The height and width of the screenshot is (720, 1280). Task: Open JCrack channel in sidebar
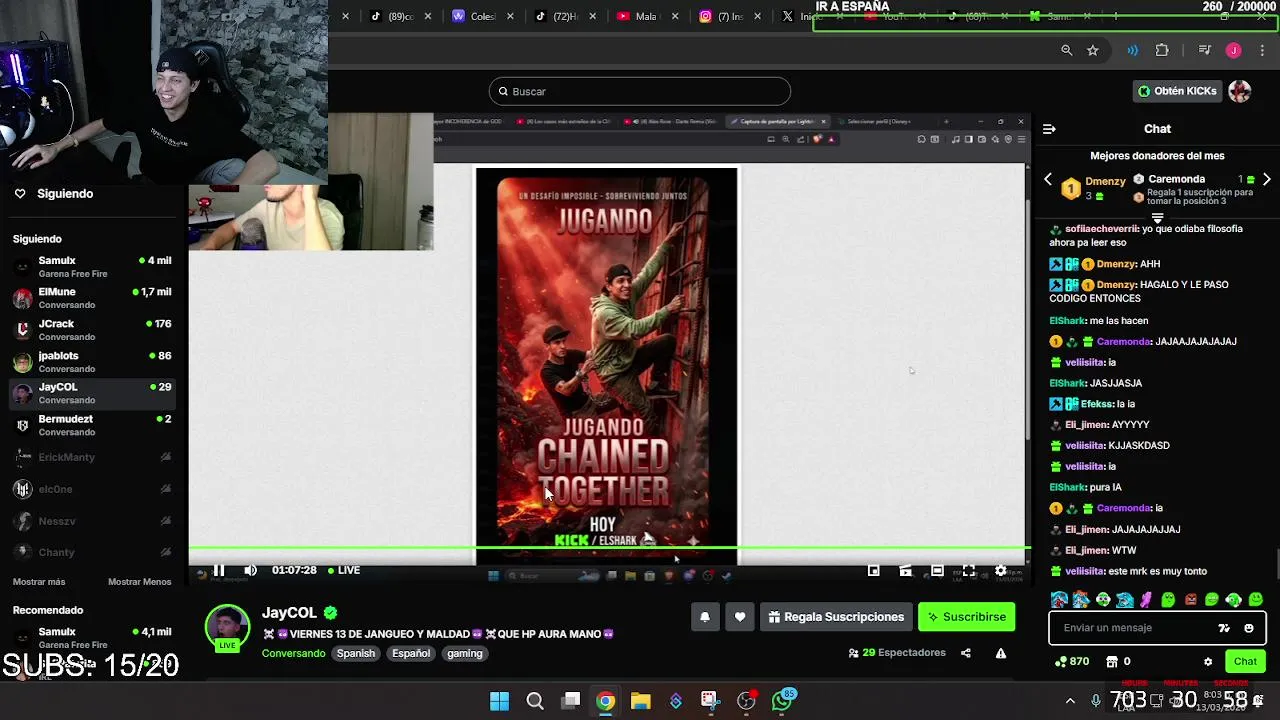pos(94,330)
